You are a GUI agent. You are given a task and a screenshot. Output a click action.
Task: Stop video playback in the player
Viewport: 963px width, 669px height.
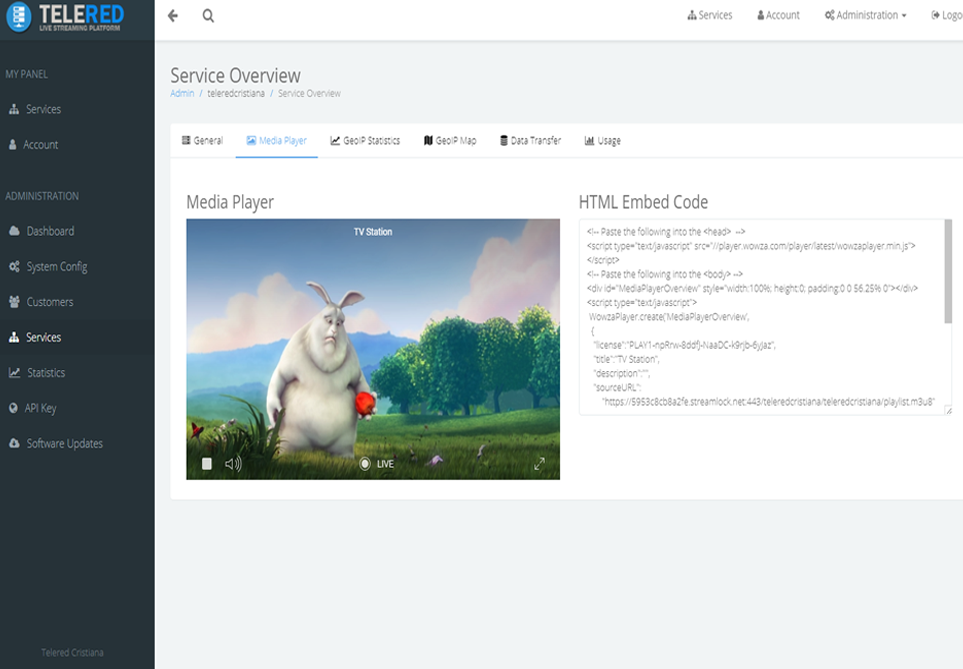[x=207, y=464]
